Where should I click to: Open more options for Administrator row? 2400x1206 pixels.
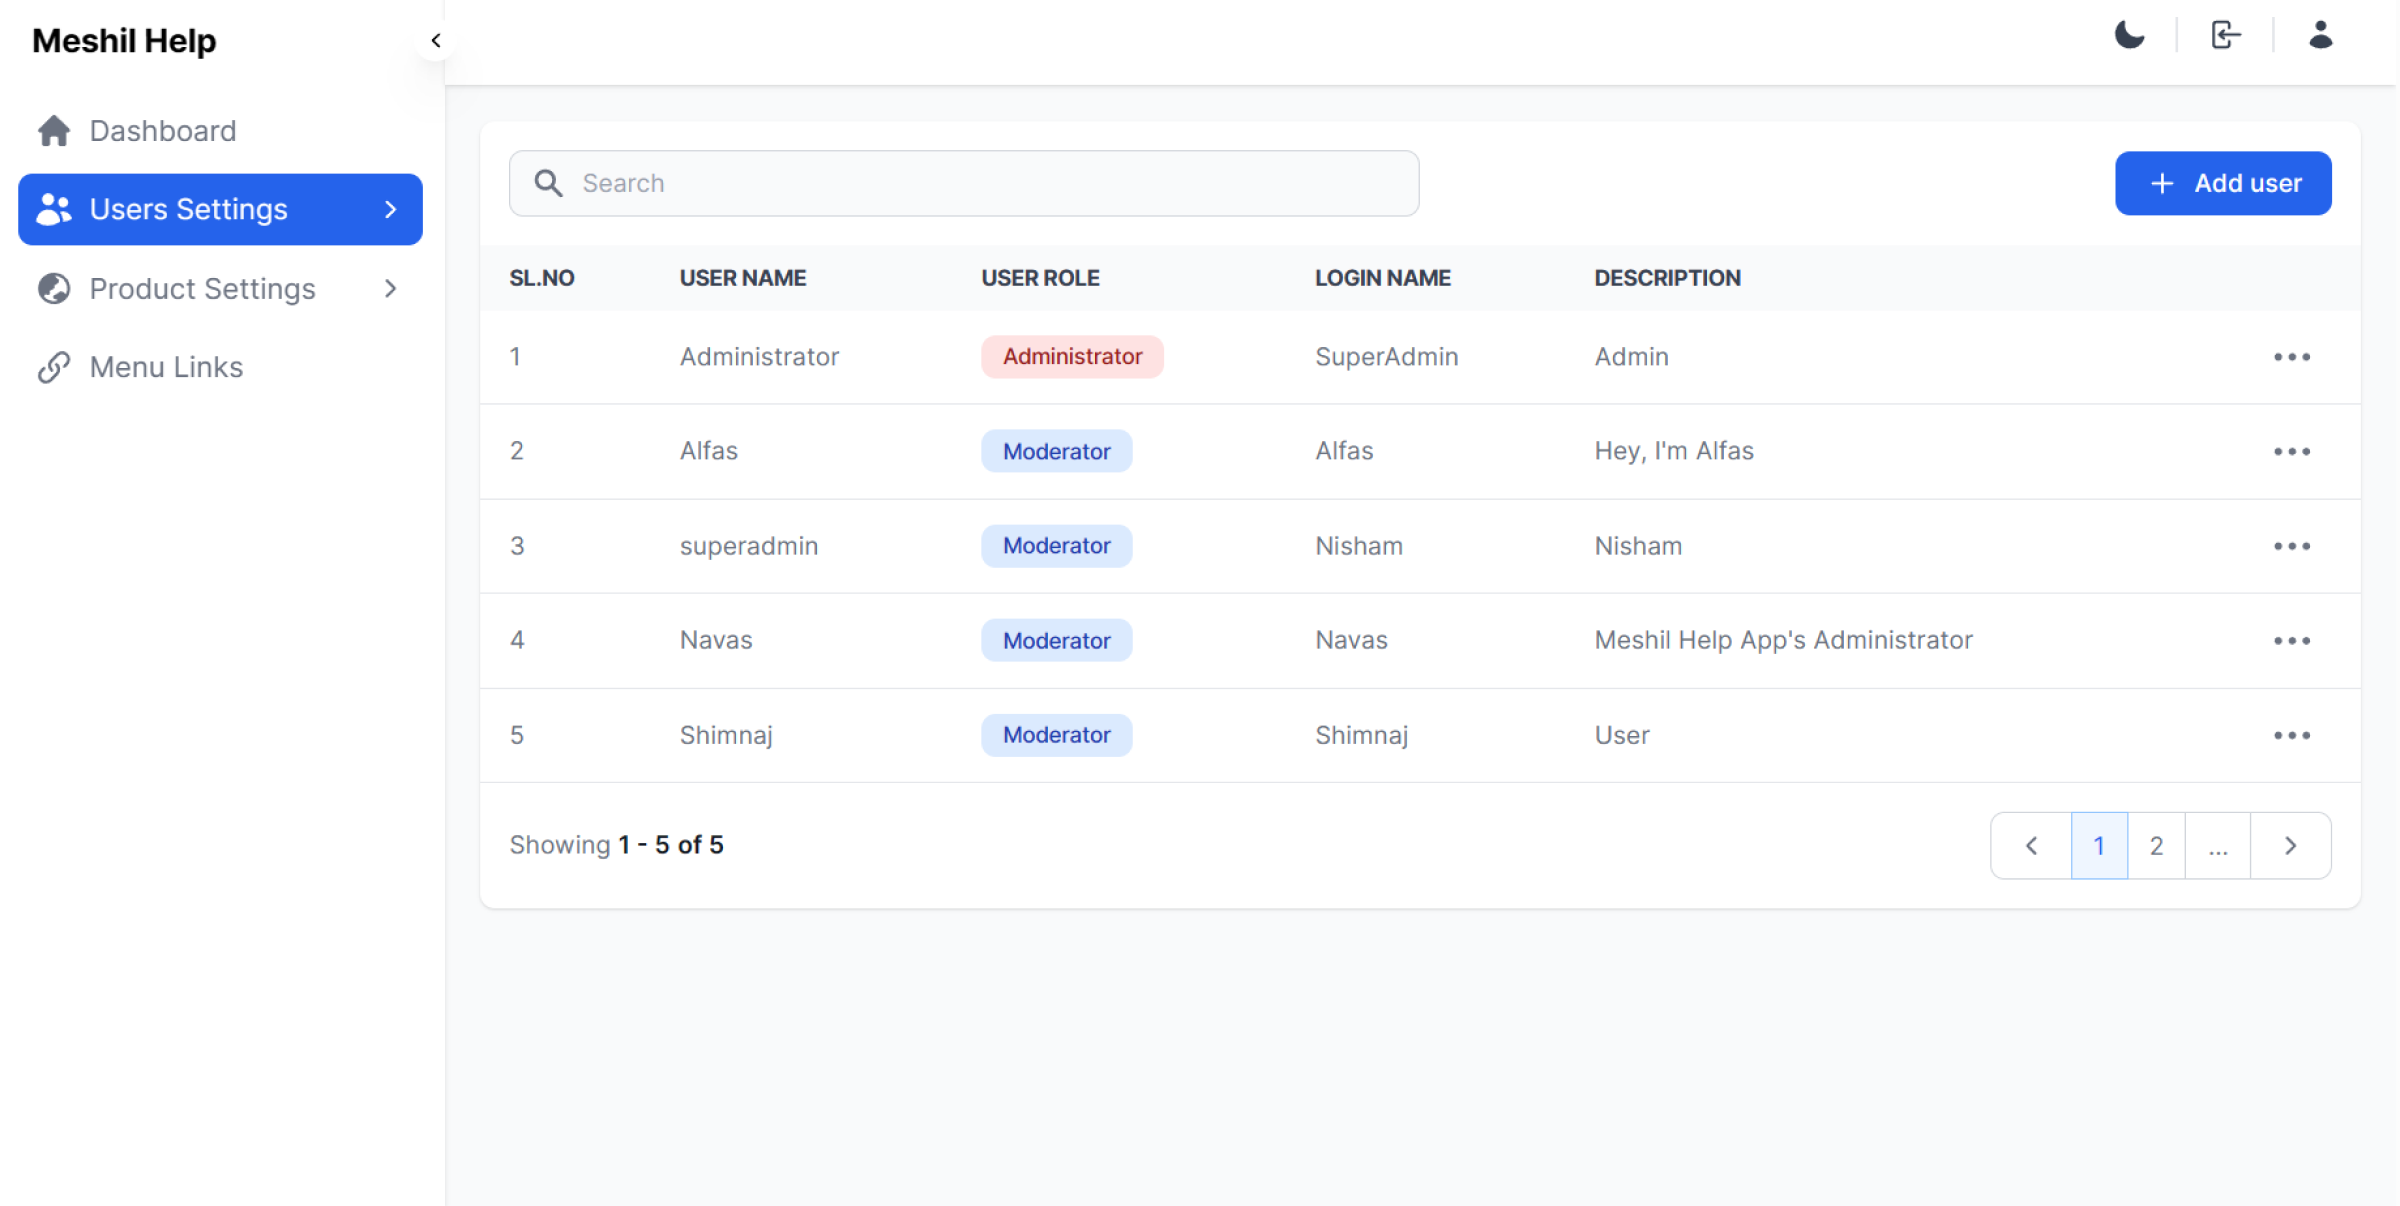(x=2291, y=357)
